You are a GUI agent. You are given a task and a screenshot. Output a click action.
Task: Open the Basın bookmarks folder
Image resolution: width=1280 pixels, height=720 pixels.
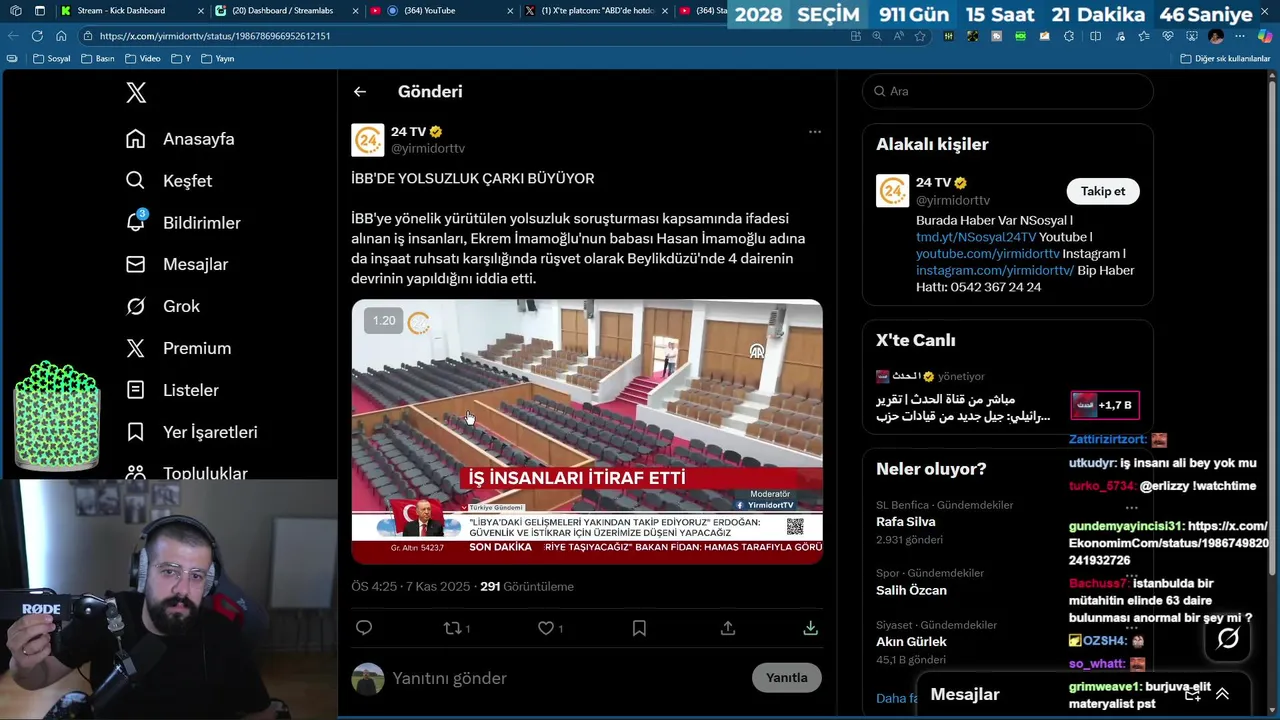click(98, 59)
